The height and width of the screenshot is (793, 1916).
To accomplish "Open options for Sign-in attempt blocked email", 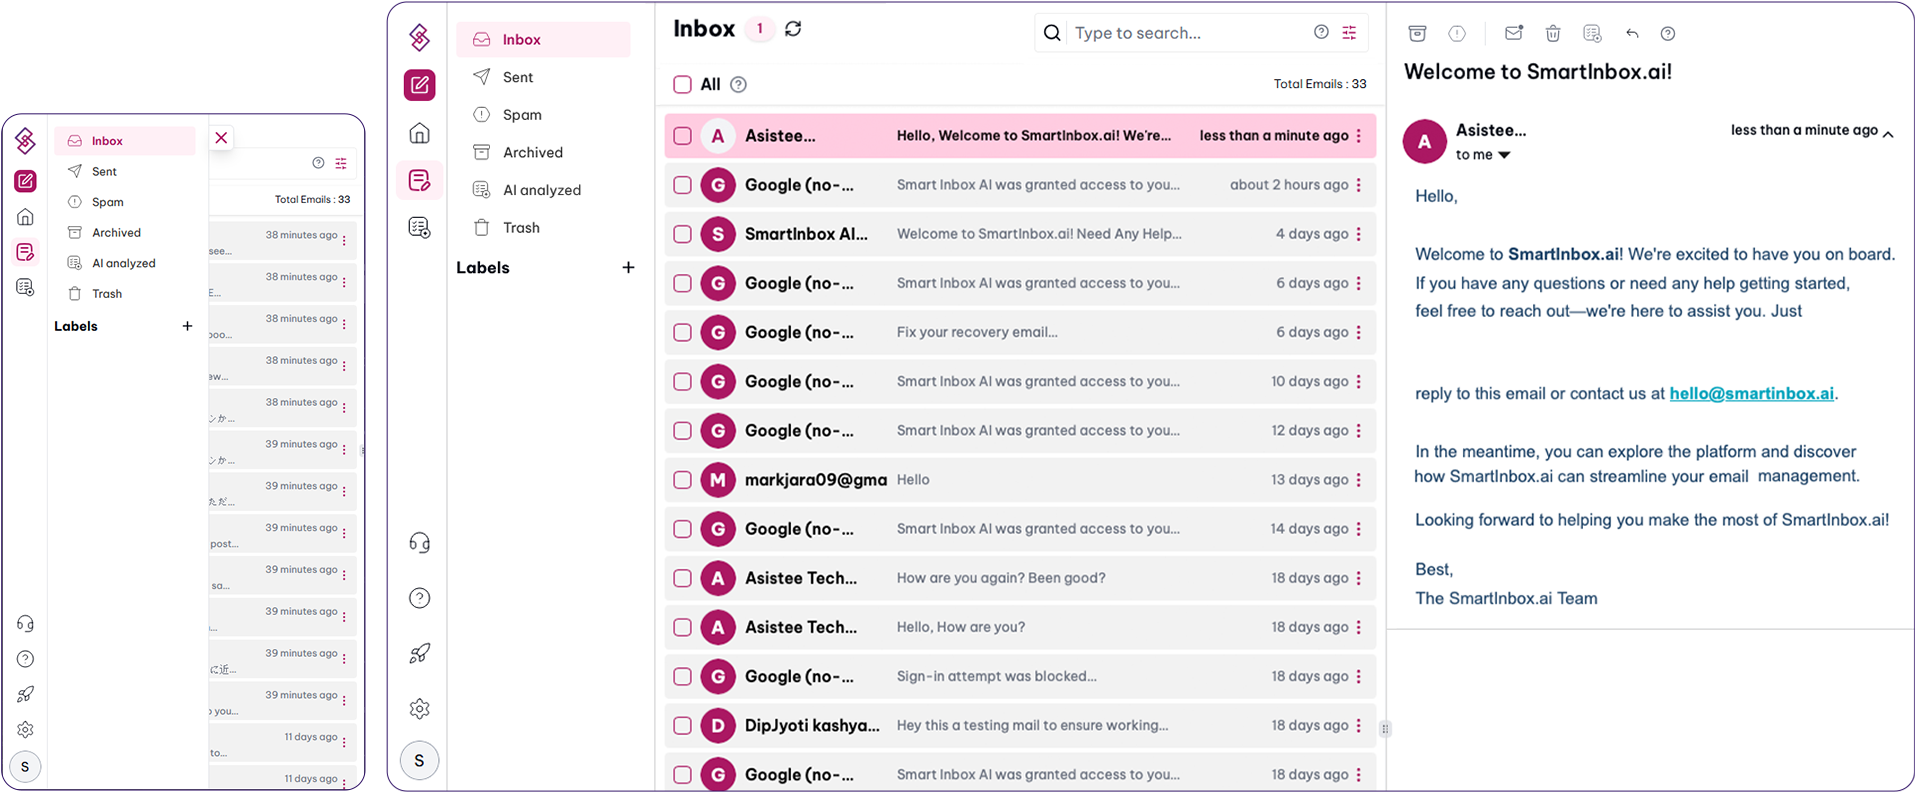I will click(x=1358, y=676).
